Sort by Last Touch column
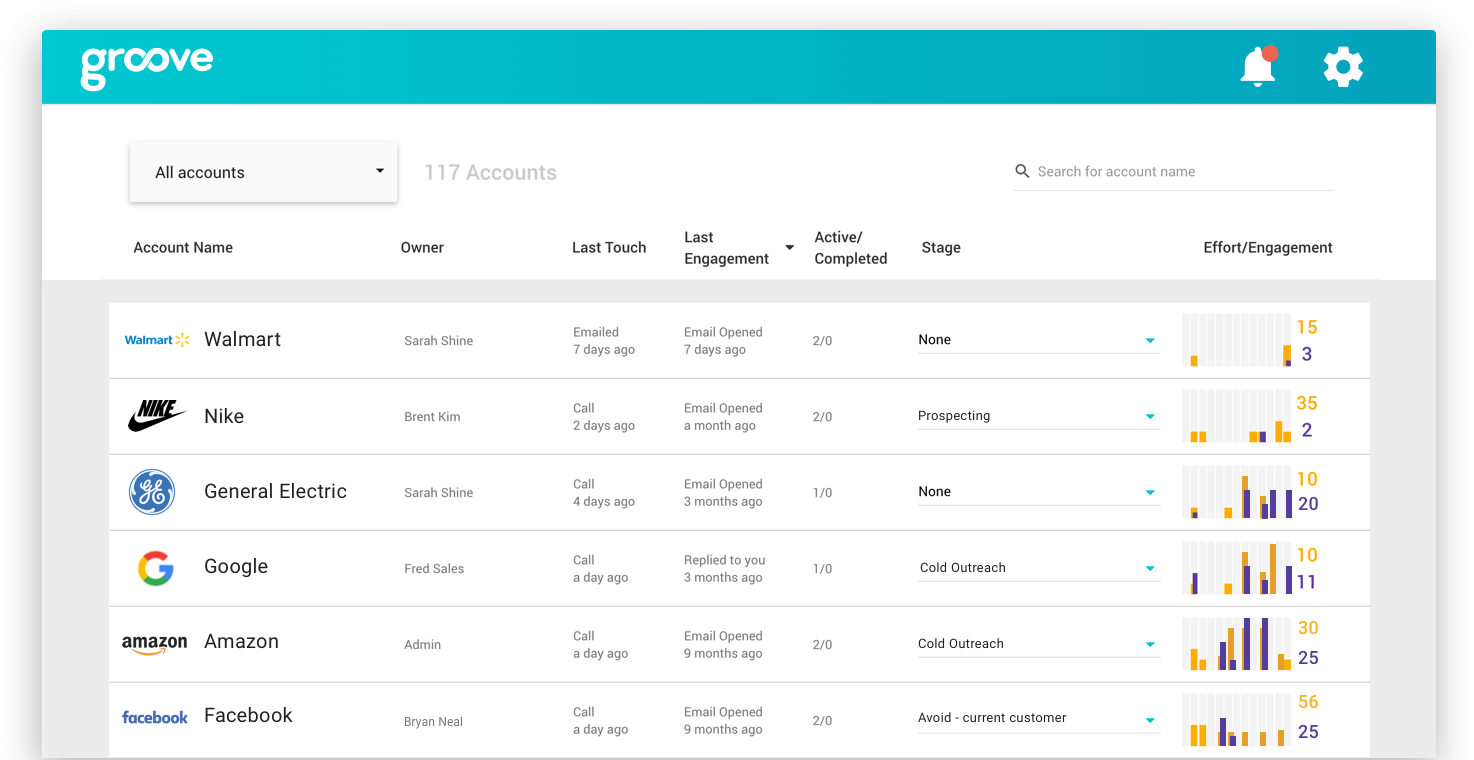The image size is (1474, 760). point(609,248)
